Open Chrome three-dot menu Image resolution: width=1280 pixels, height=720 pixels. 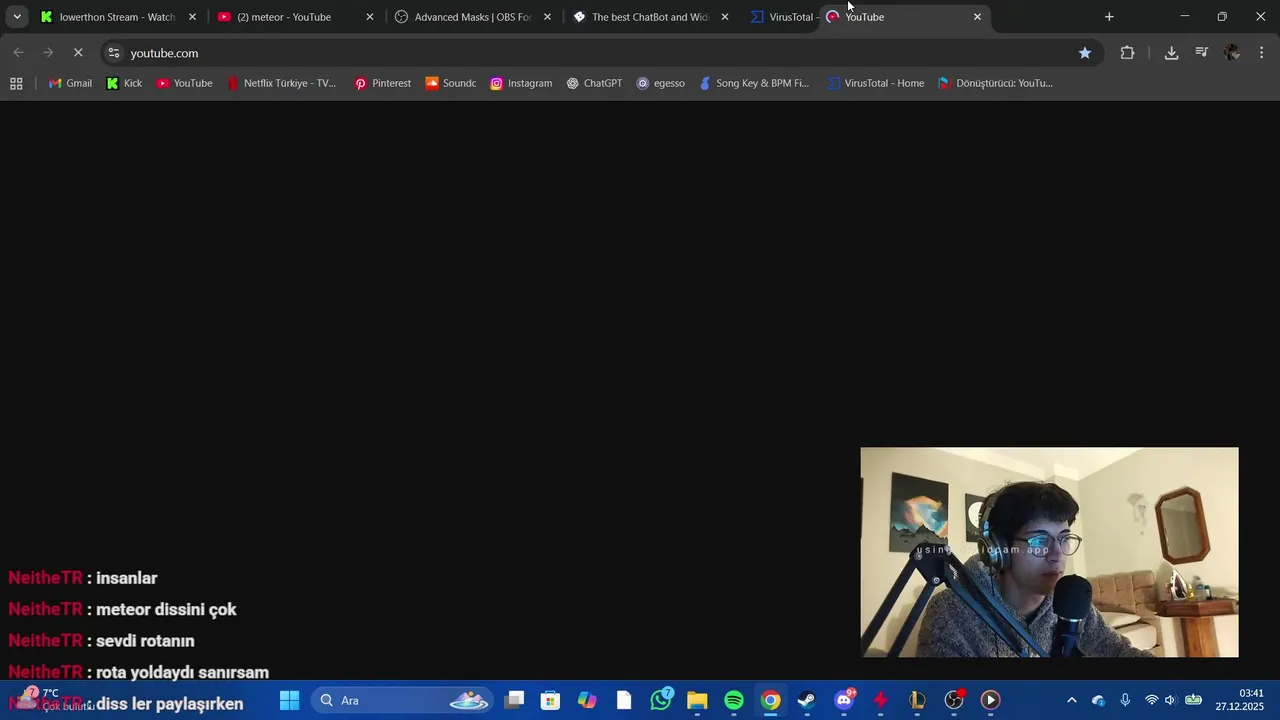click(x=1261, y=53)
